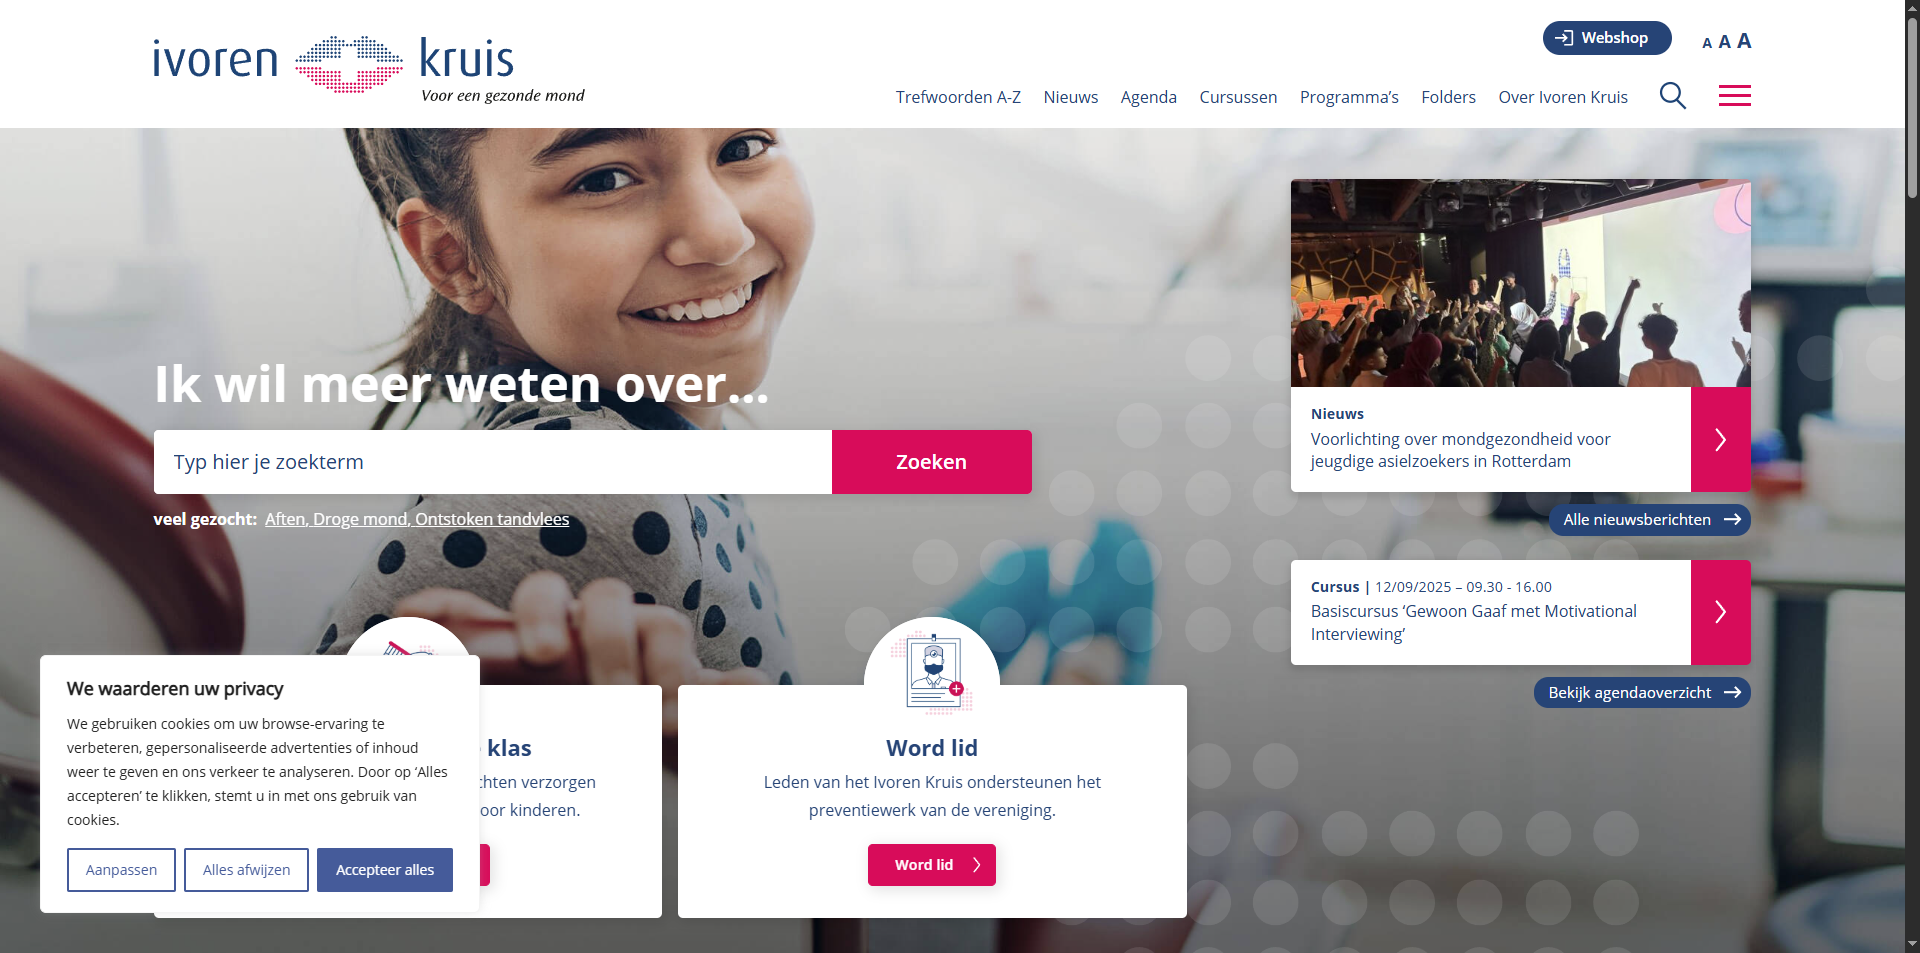Screen dimensions: 1920x953
Task: Go to the Cursussen menu item
Action: coord(1238,97)
